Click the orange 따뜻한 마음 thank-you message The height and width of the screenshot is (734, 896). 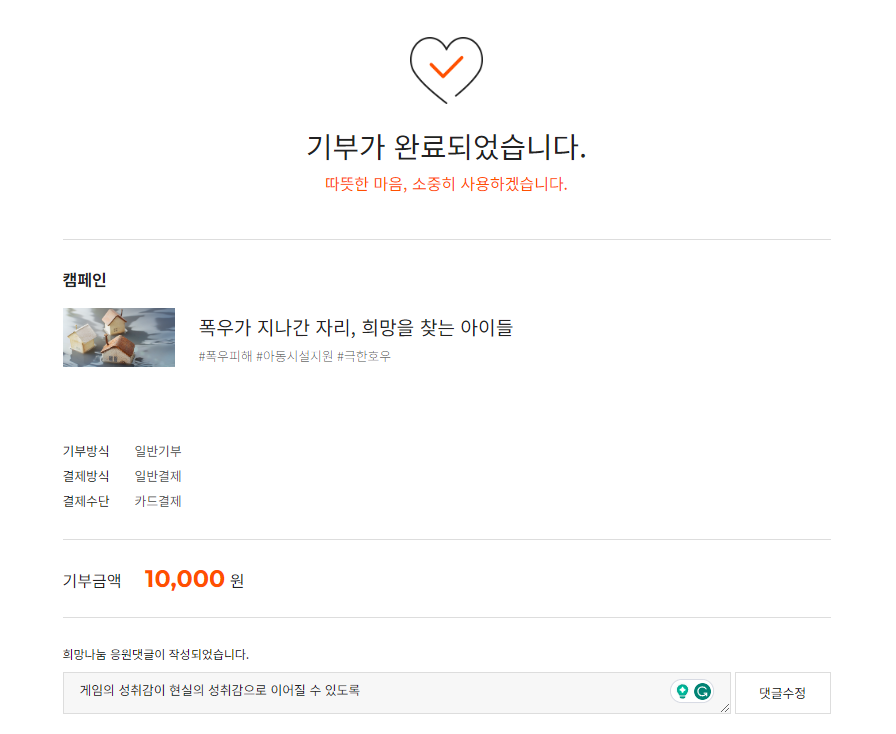tap(446, 185)
